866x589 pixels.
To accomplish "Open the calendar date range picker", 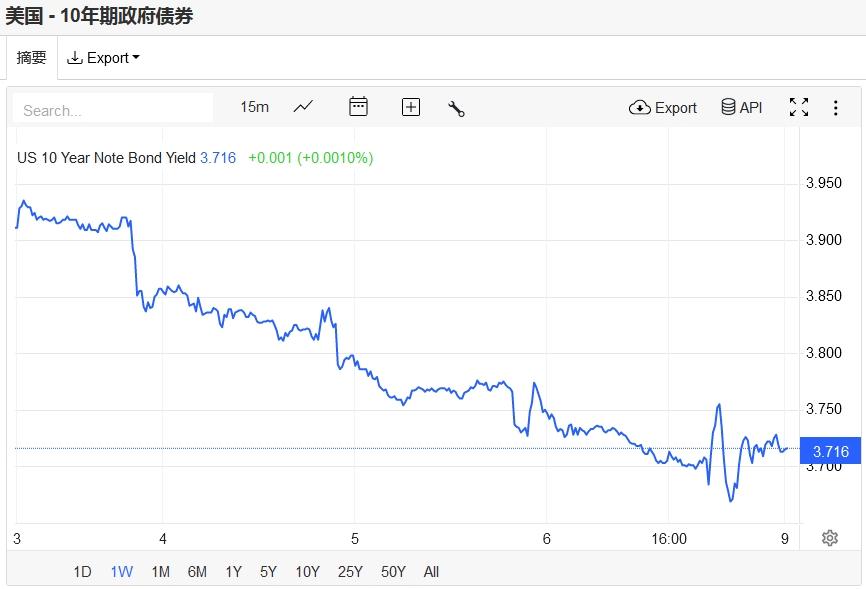I will click(x=358, y=107).
